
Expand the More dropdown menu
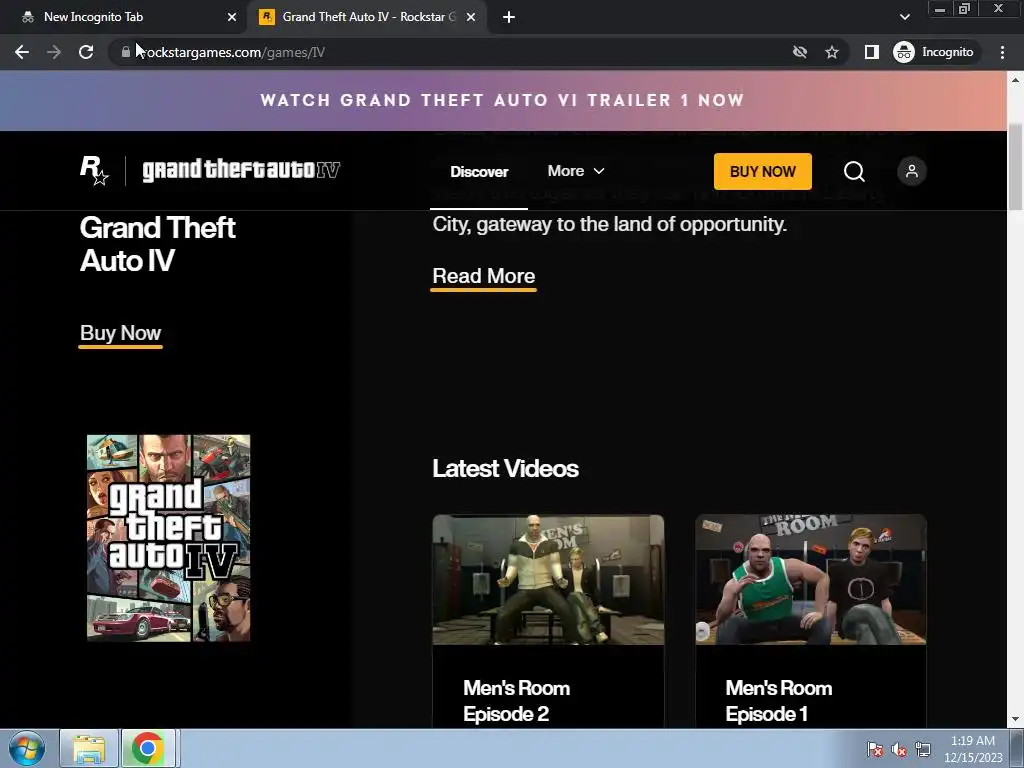coord(576,171)
